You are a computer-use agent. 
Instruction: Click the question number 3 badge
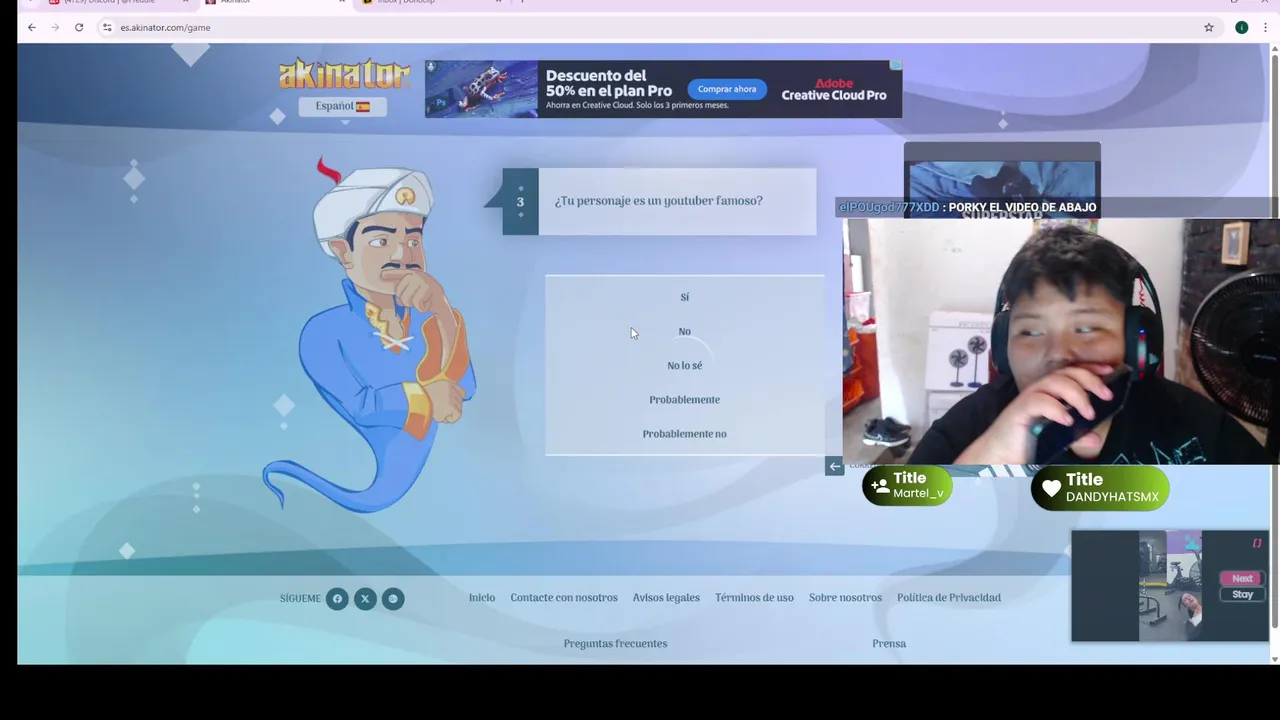click(x=520, y=201)
